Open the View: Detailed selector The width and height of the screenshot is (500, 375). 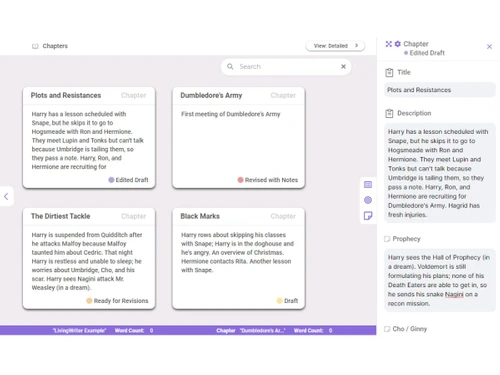tap(335, 46)
